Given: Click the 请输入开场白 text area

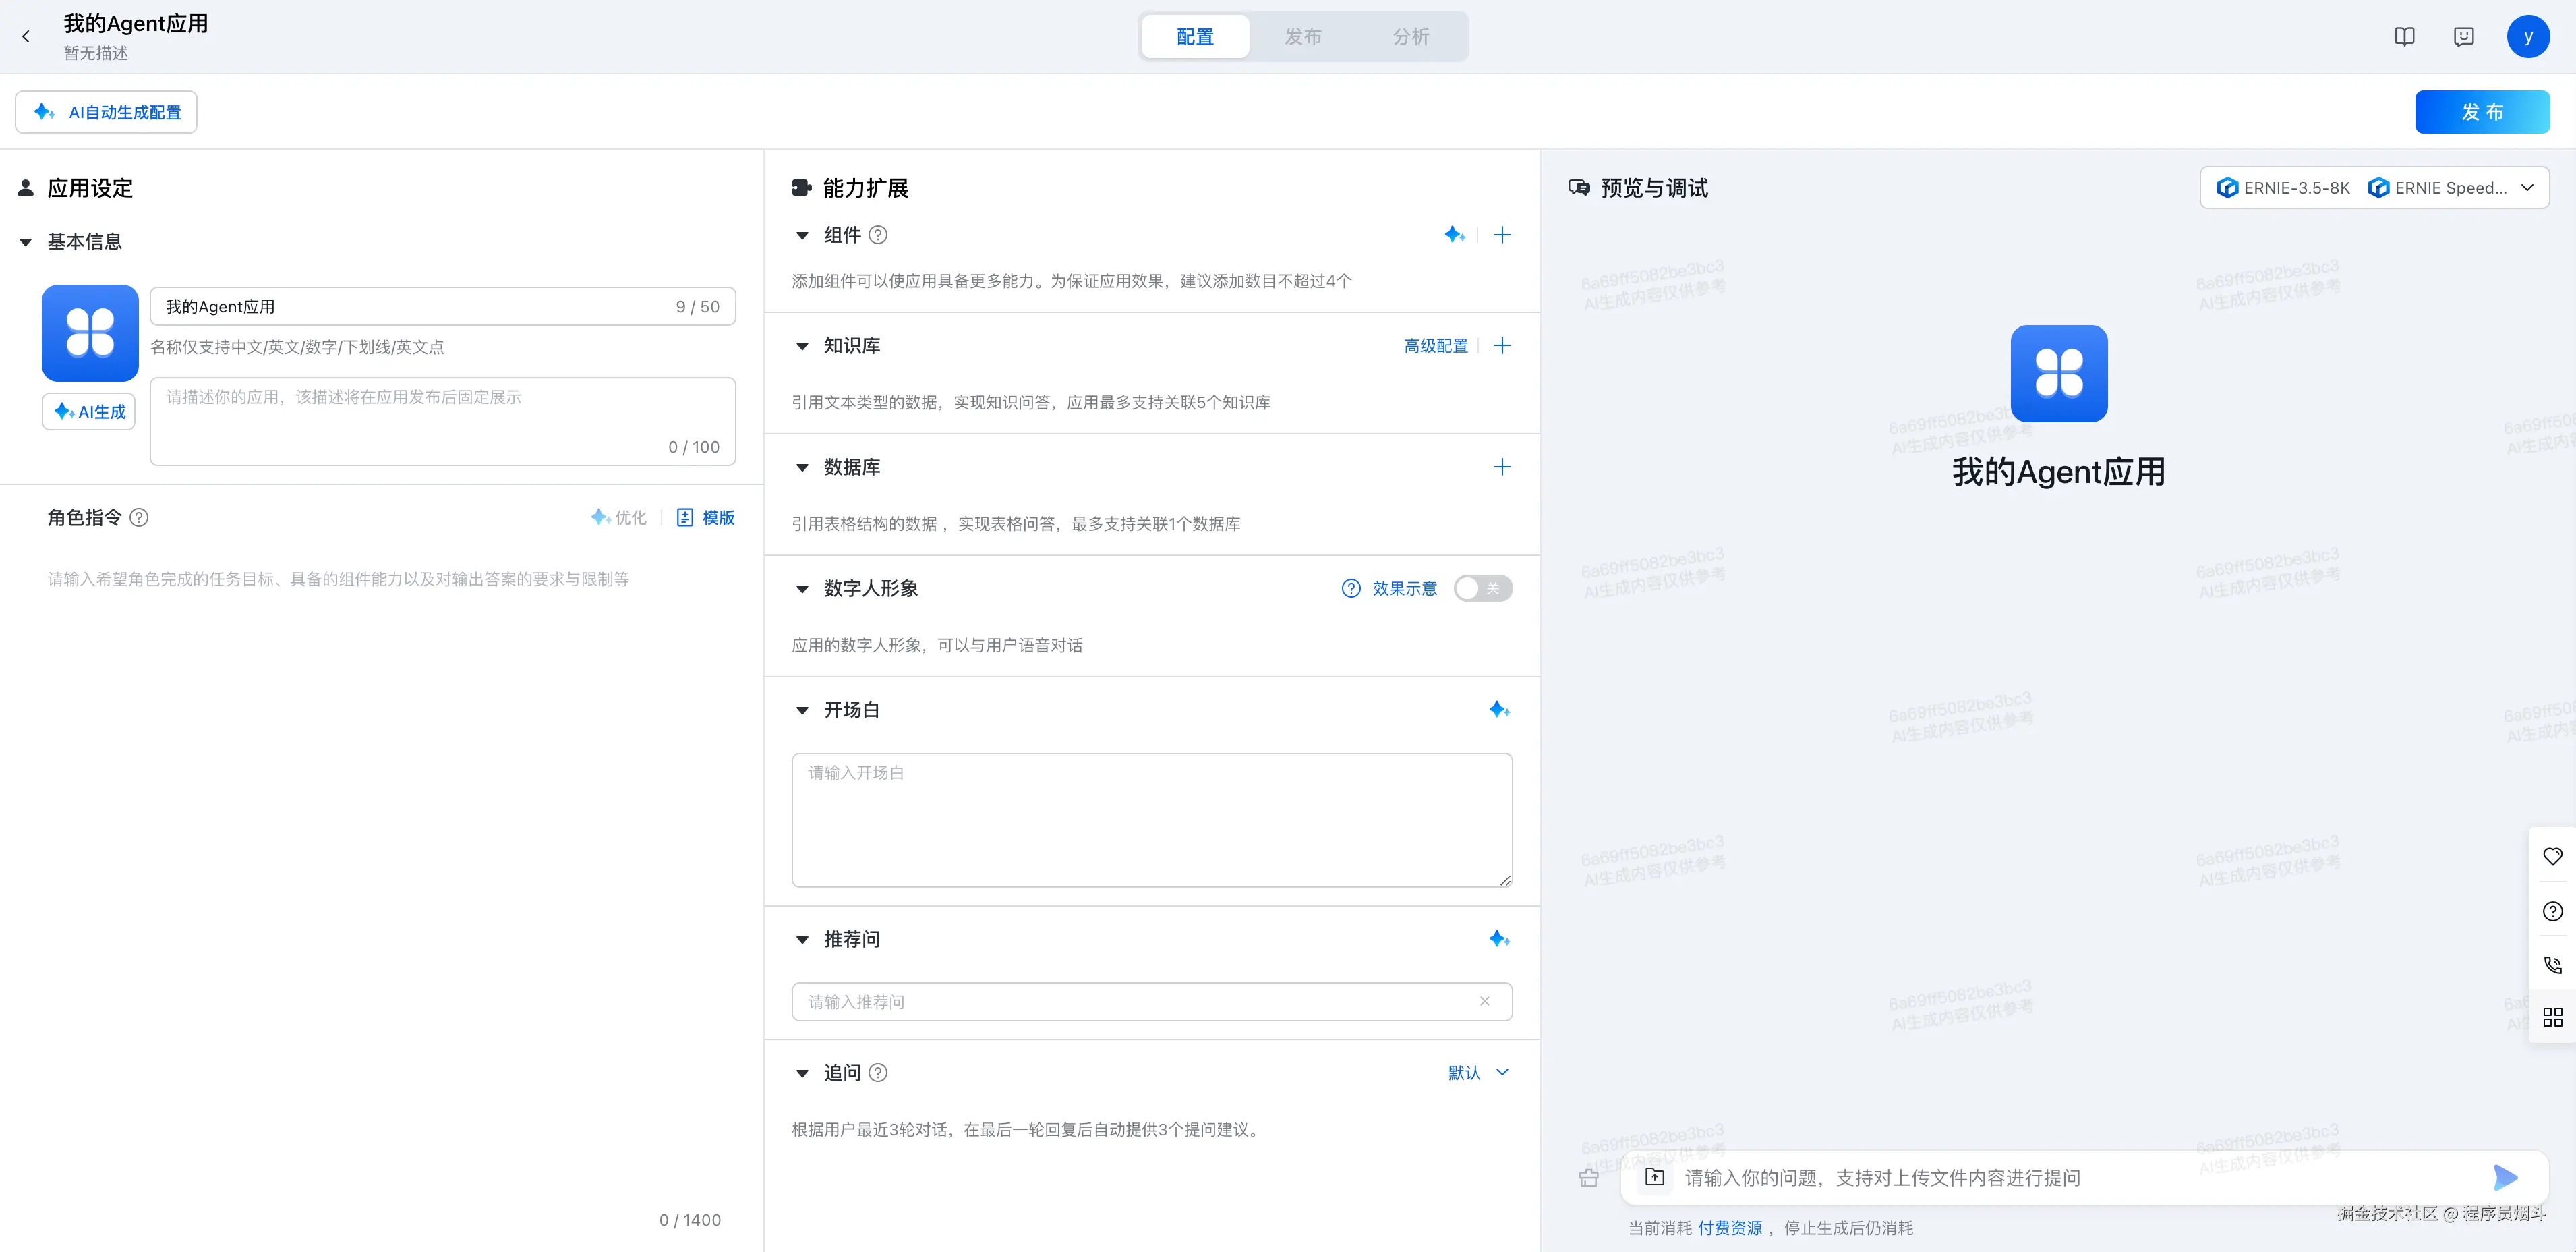Looking at the screenshot, I should tap(1151, 820).
